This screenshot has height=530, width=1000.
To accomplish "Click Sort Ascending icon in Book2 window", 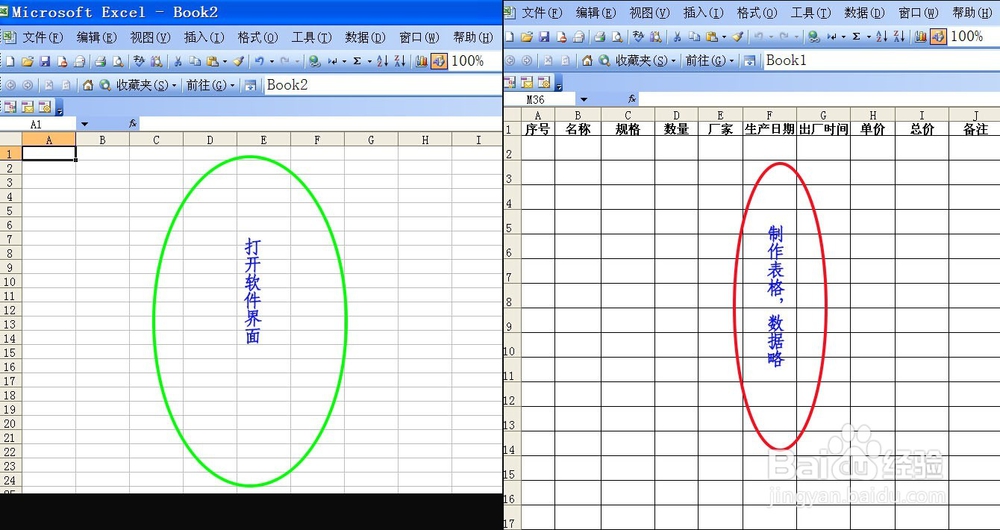I will [x=383, y=61].
